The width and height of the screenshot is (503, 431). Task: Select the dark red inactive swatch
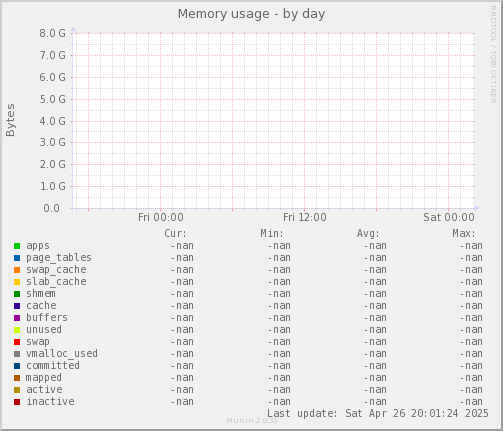pos(17,402)
